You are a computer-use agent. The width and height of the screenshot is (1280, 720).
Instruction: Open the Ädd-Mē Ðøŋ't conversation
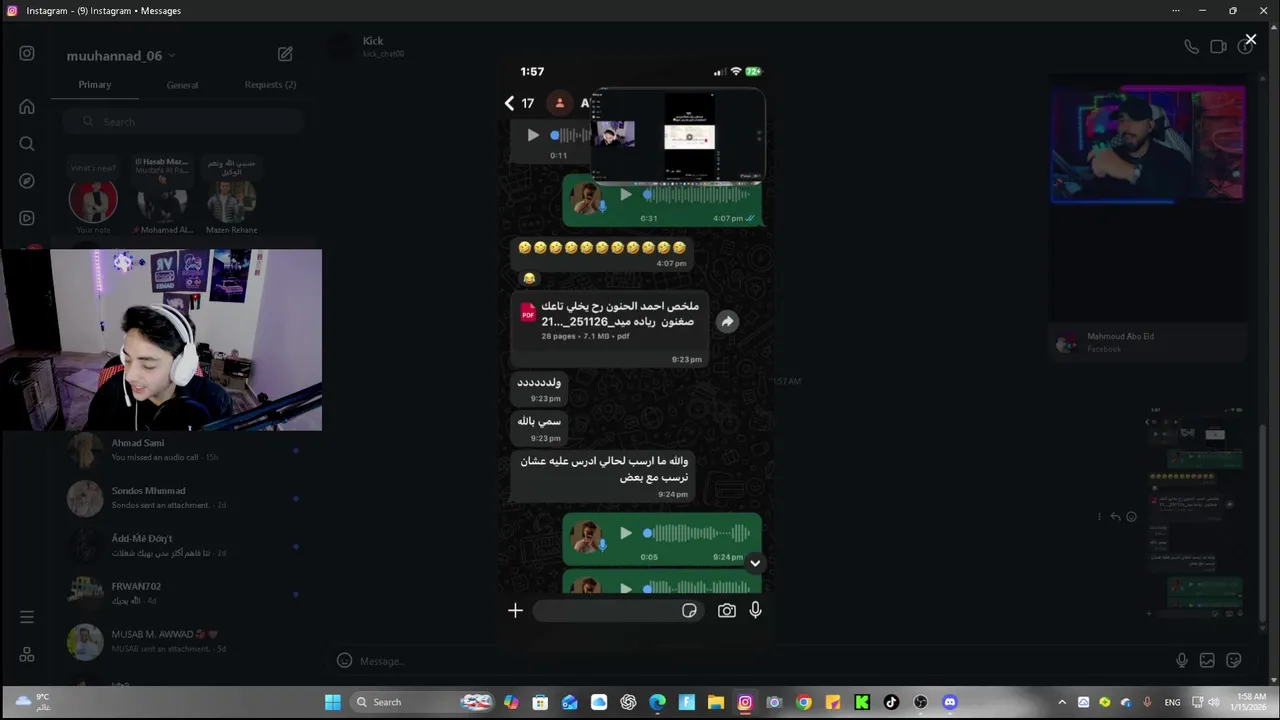point(182,546)
